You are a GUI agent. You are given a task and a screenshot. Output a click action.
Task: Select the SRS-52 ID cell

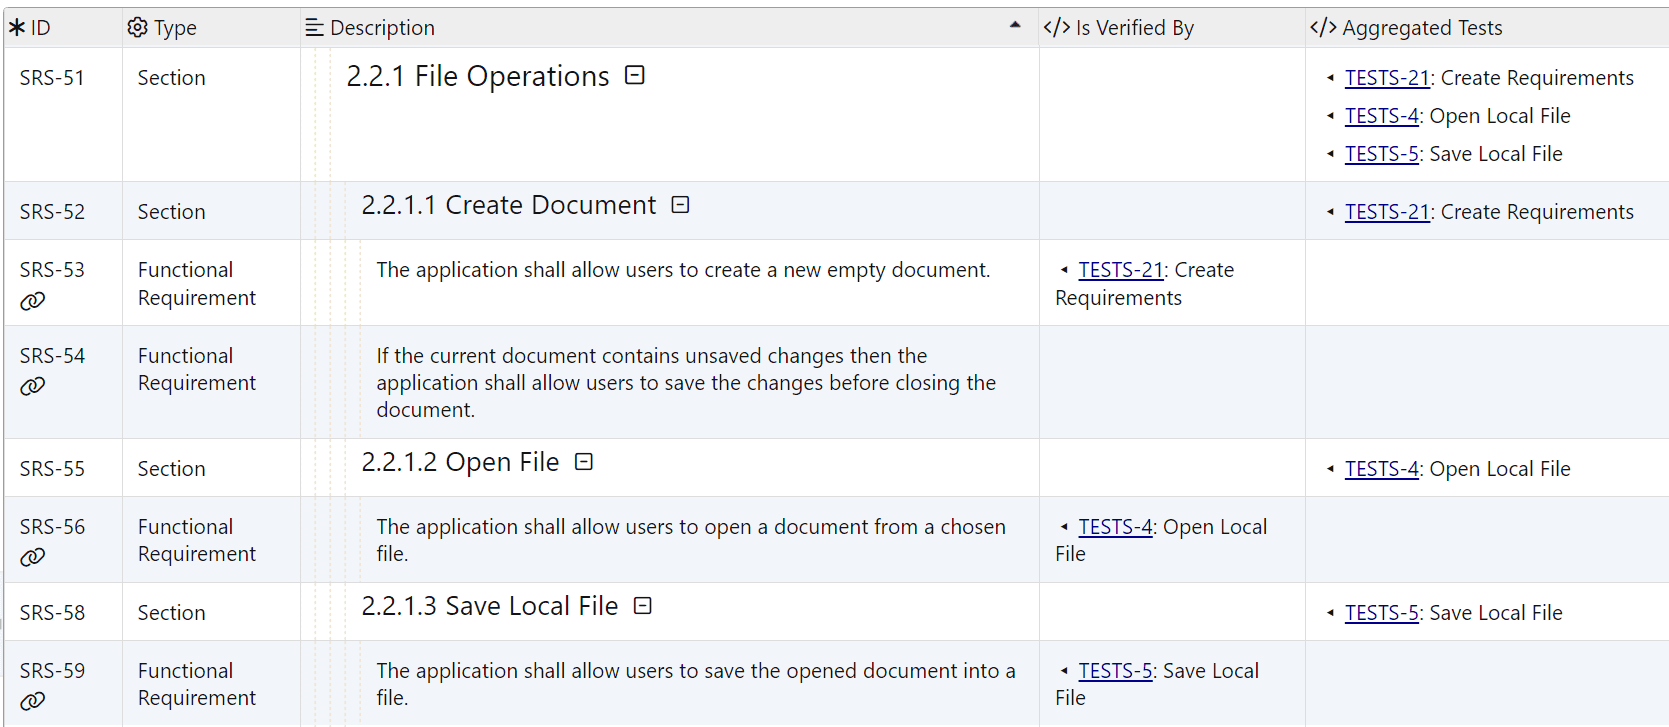(63, 211)
